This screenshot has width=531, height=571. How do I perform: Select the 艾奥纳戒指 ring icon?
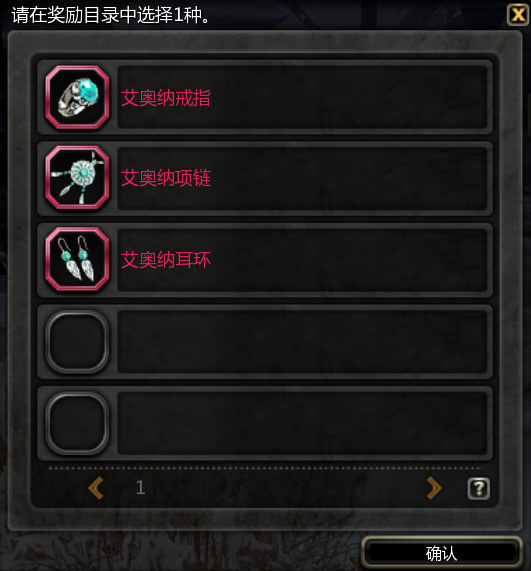(x=77, y=97)
